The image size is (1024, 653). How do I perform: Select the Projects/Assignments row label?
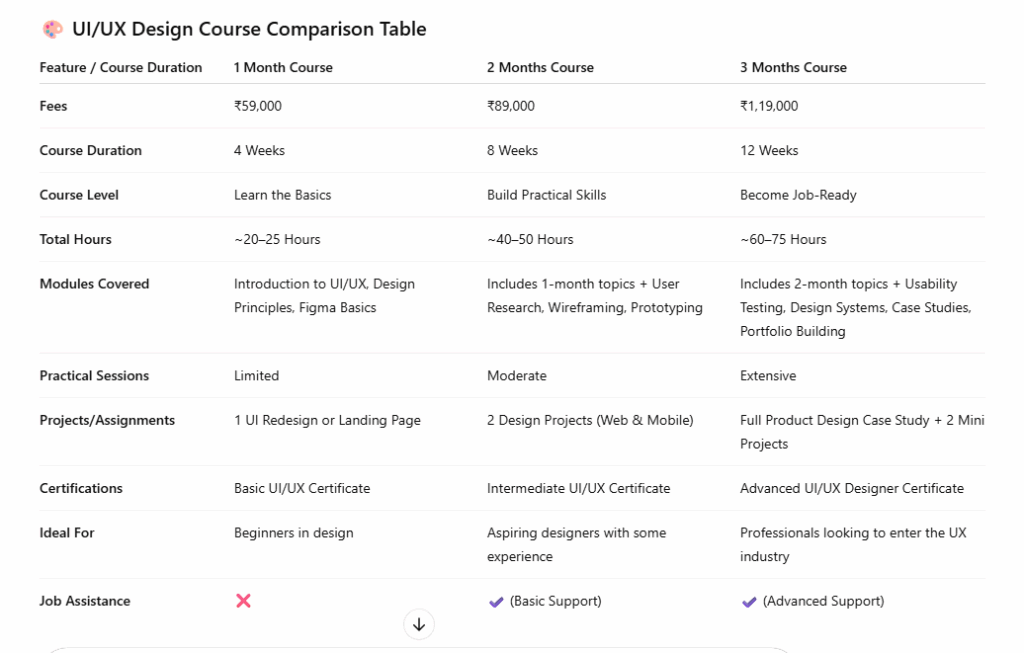click(x=107, y=421)
